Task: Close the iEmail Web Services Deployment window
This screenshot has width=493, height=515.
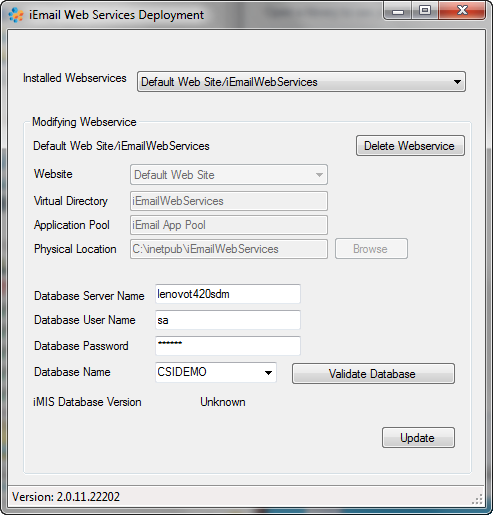Action: 462,11
